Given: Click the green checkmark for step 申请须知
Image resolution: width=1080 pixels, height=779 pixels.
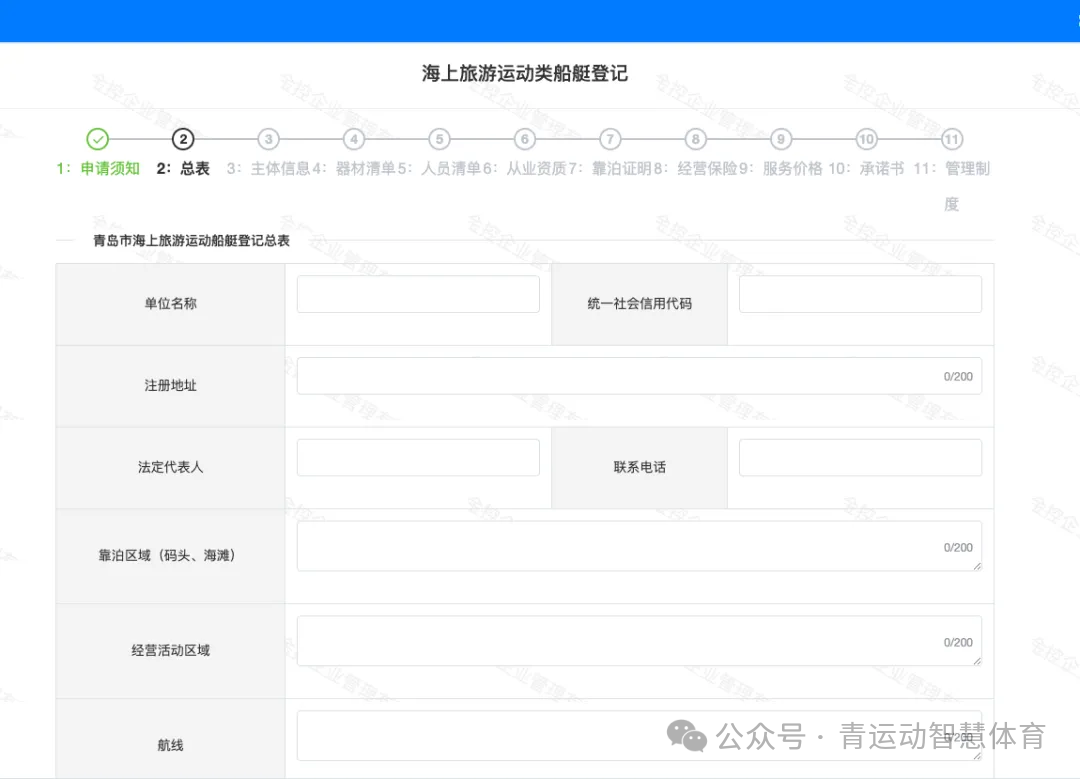Looking at the screenshot, I should coord(97,139).
